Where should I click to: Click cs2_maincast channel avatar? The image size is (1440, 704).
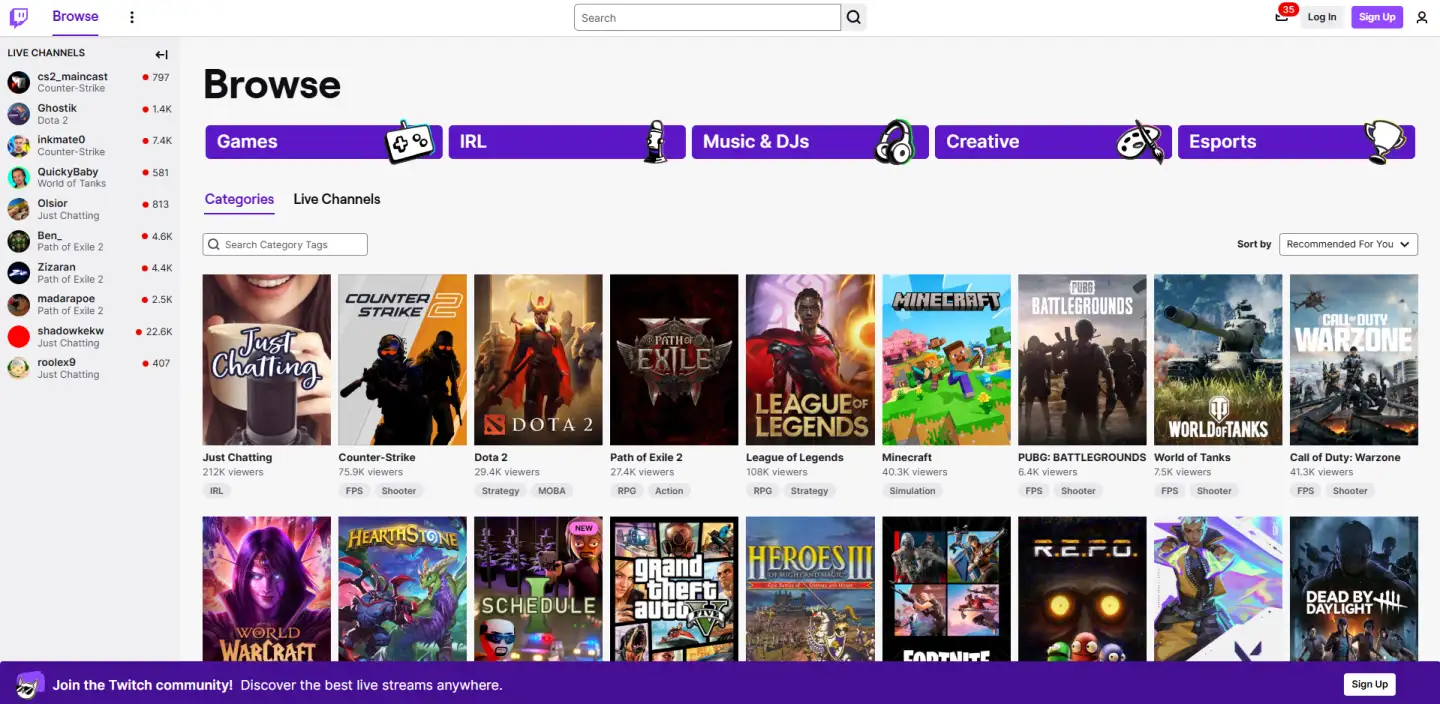pyautogui.click(x=19, y=82)
